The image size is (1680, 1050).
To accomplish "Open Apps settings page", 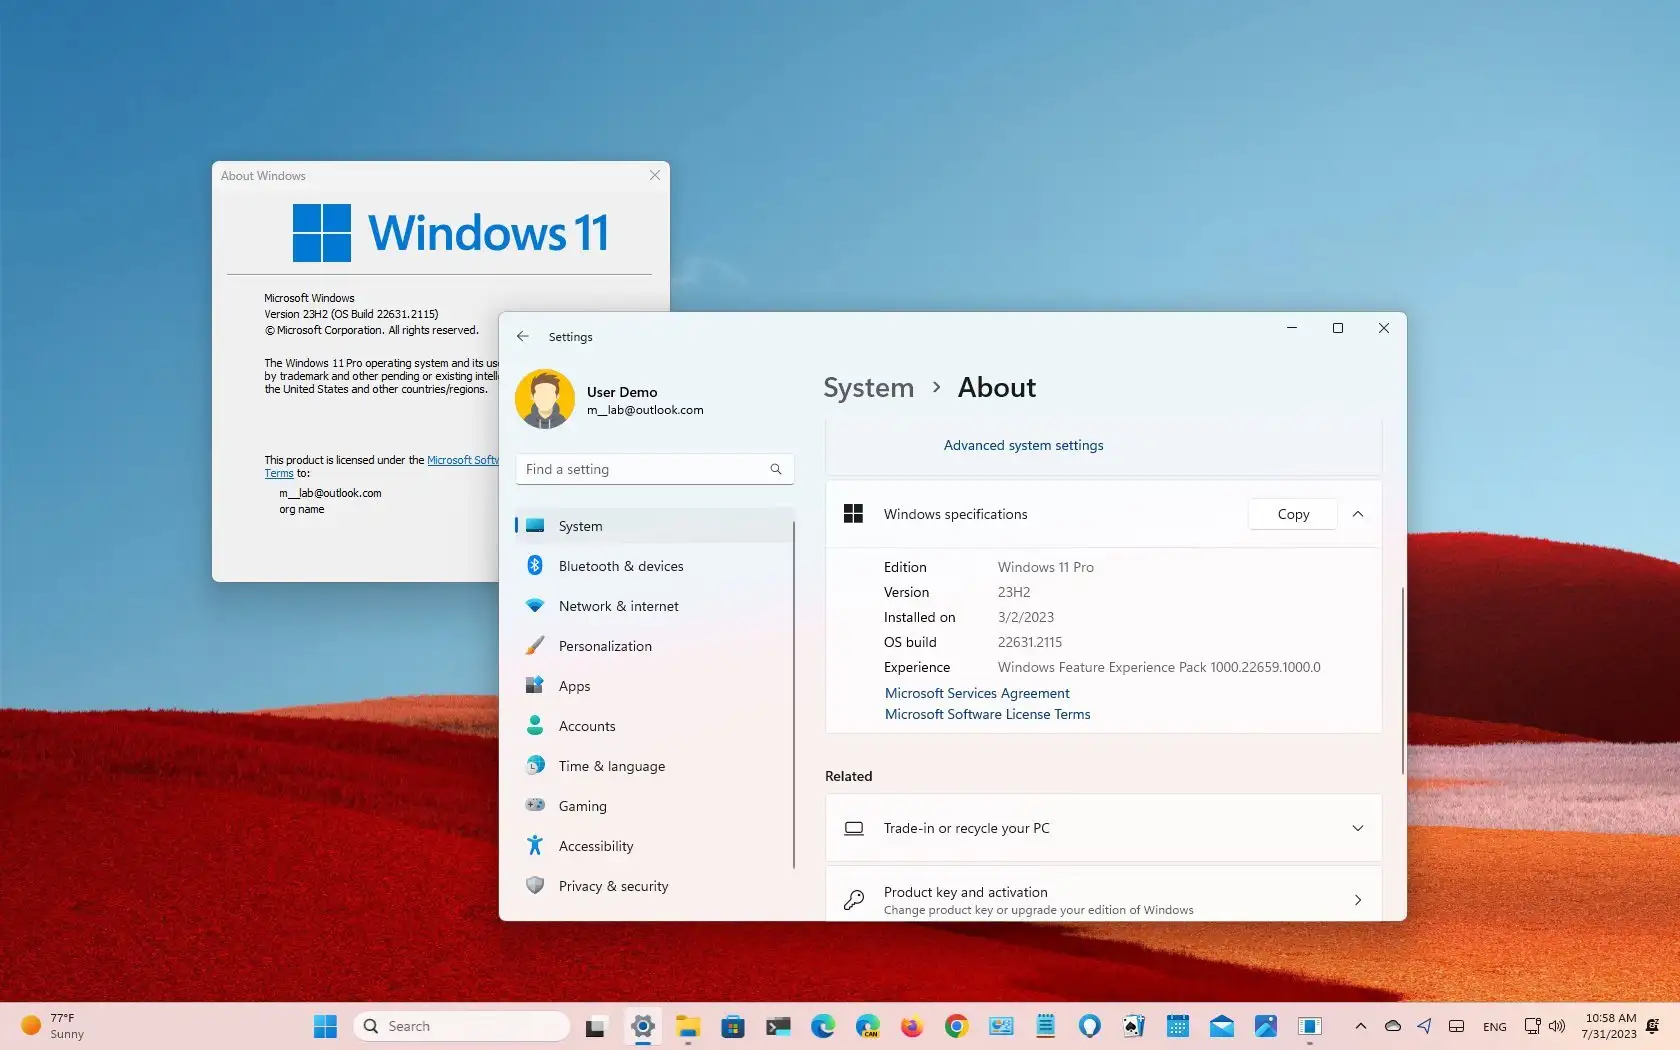I will point(655,686).
